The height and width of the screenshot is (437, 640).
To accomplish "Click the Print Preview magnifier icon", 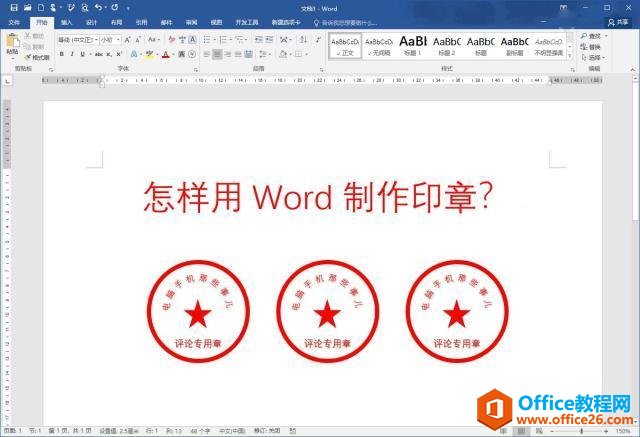I will click(84, 7).
